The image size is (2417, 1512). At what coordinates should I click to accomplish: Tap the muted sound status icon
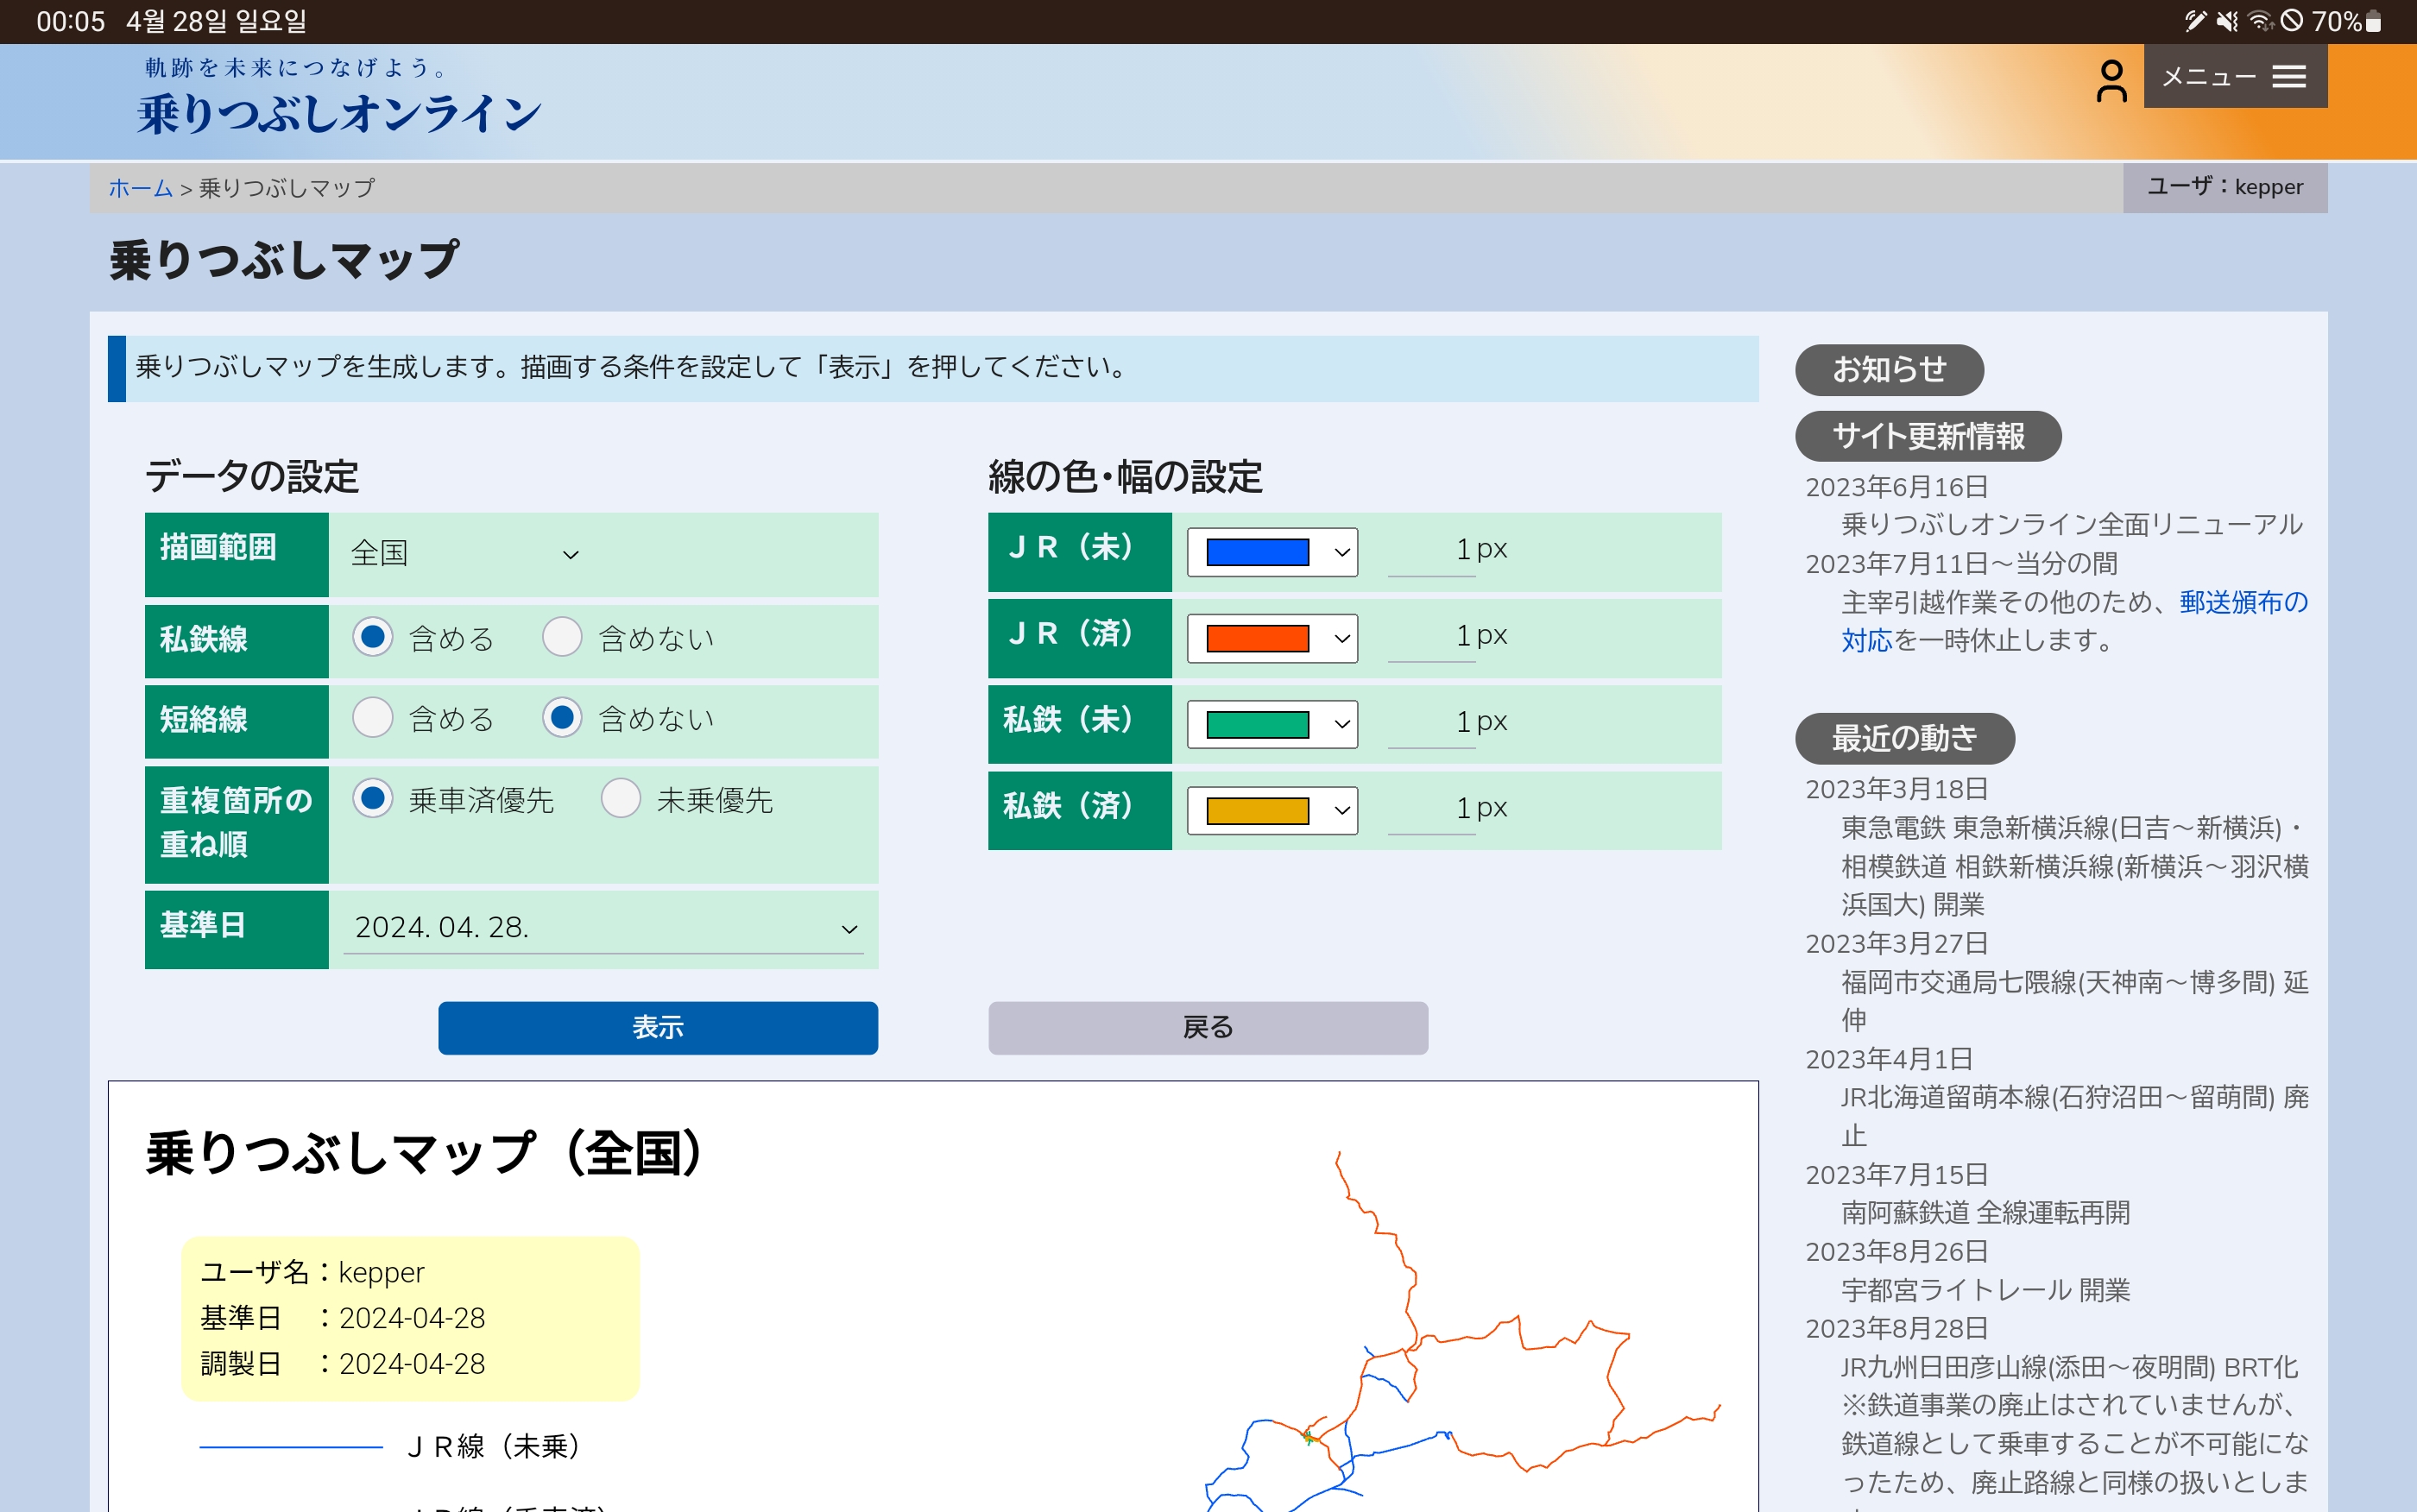[x=2226, y=21]
